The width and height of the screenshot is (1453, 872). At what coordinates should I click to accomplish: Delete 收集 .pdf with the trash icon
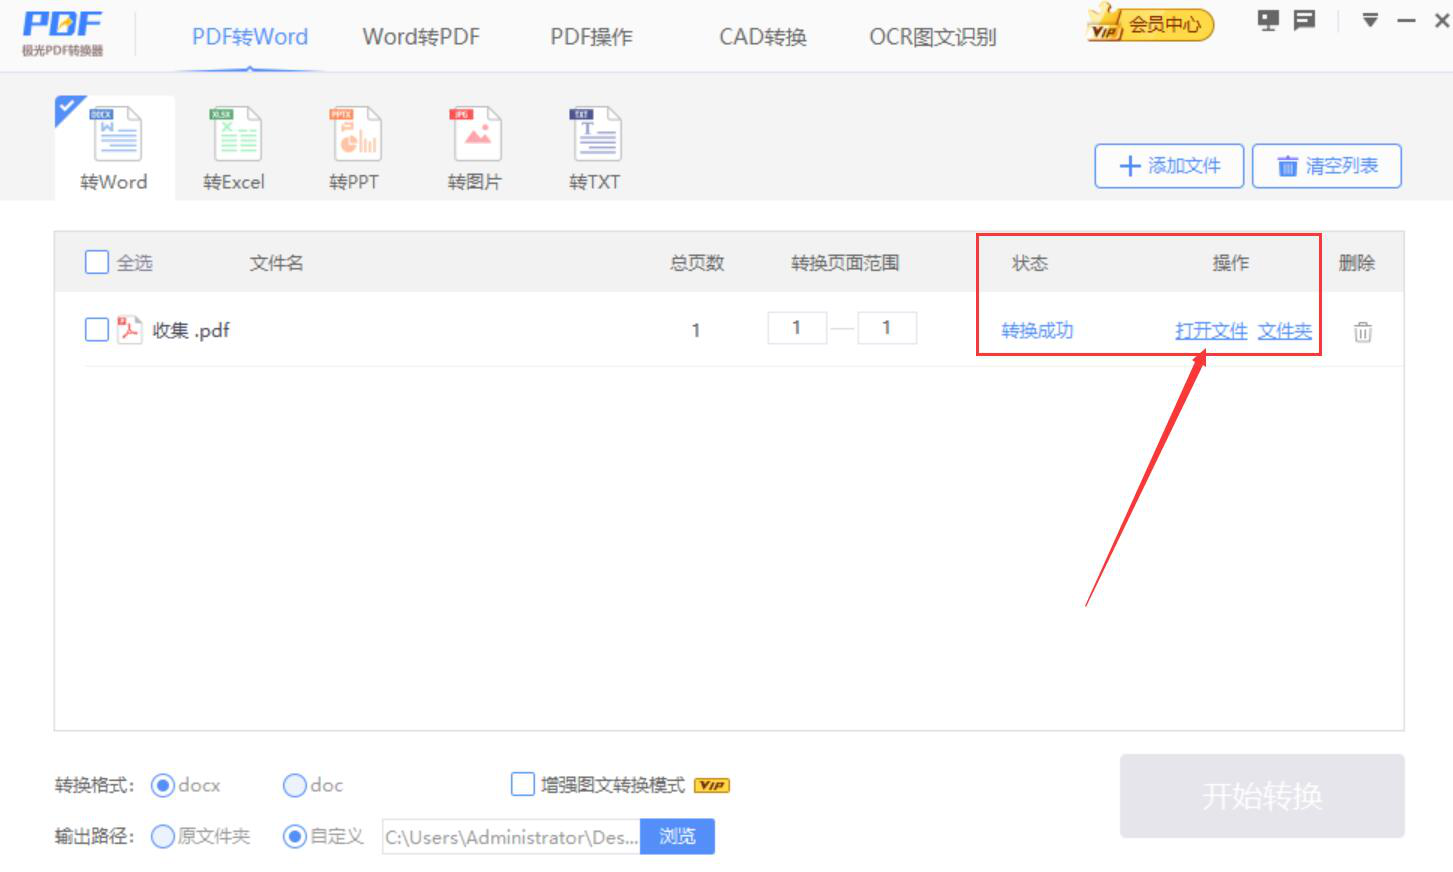[x=1363, y=332]
